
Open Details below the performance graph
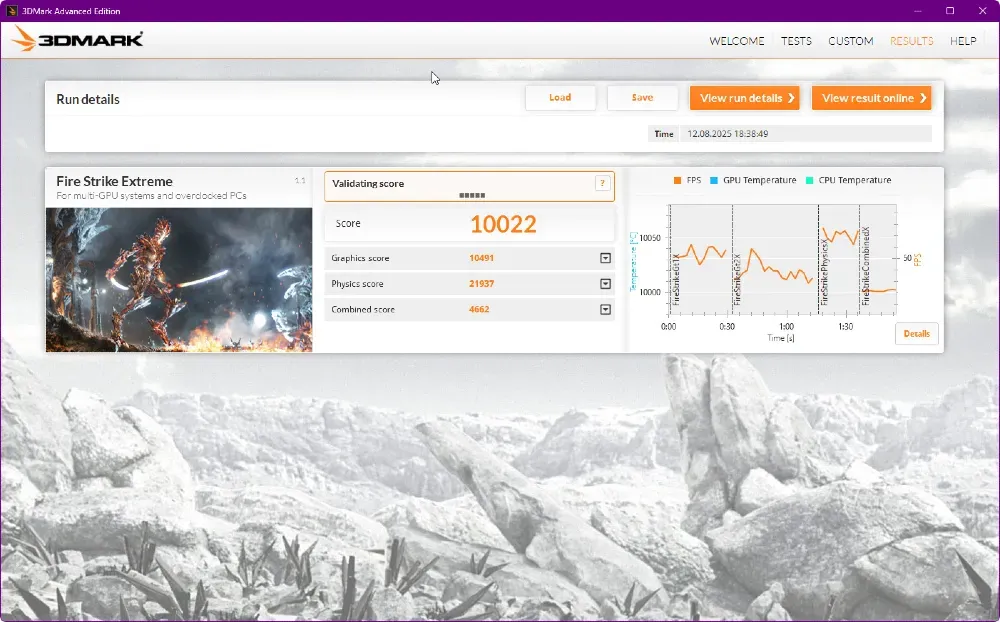(x=917, y=333)
